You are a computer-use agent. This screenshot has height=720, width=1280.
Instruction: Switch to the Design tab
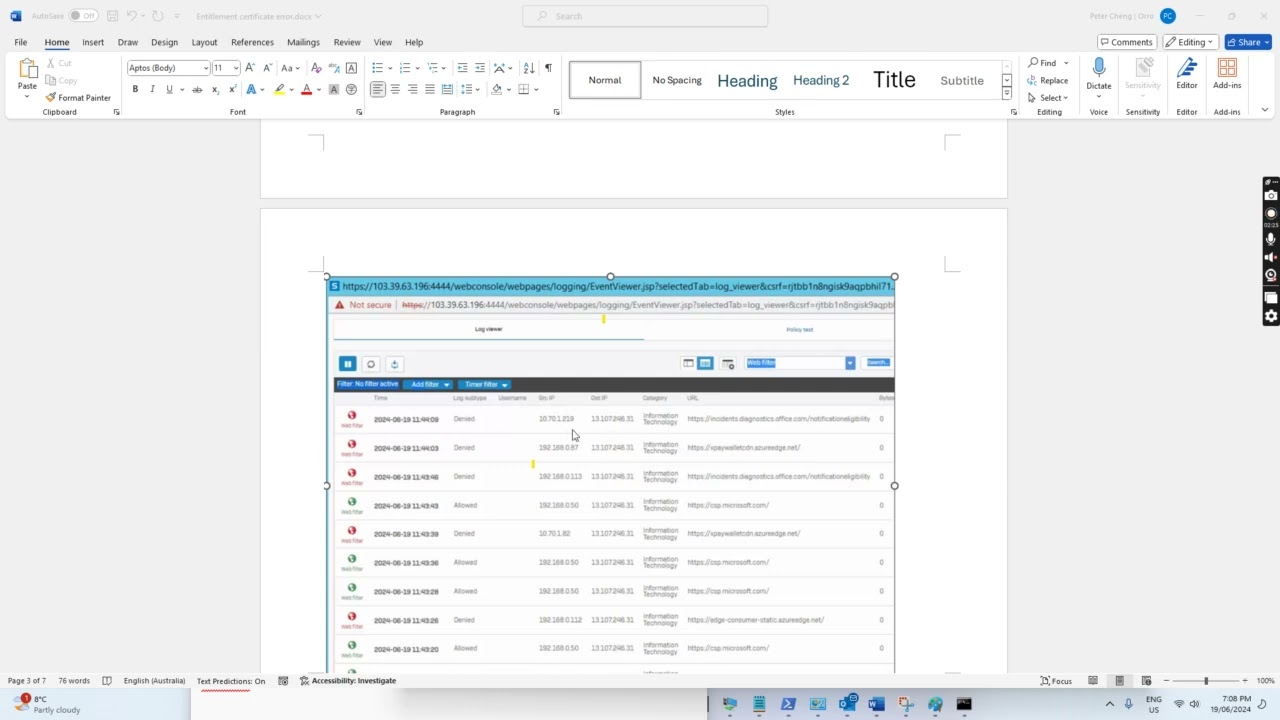click(x=164, y=42)
